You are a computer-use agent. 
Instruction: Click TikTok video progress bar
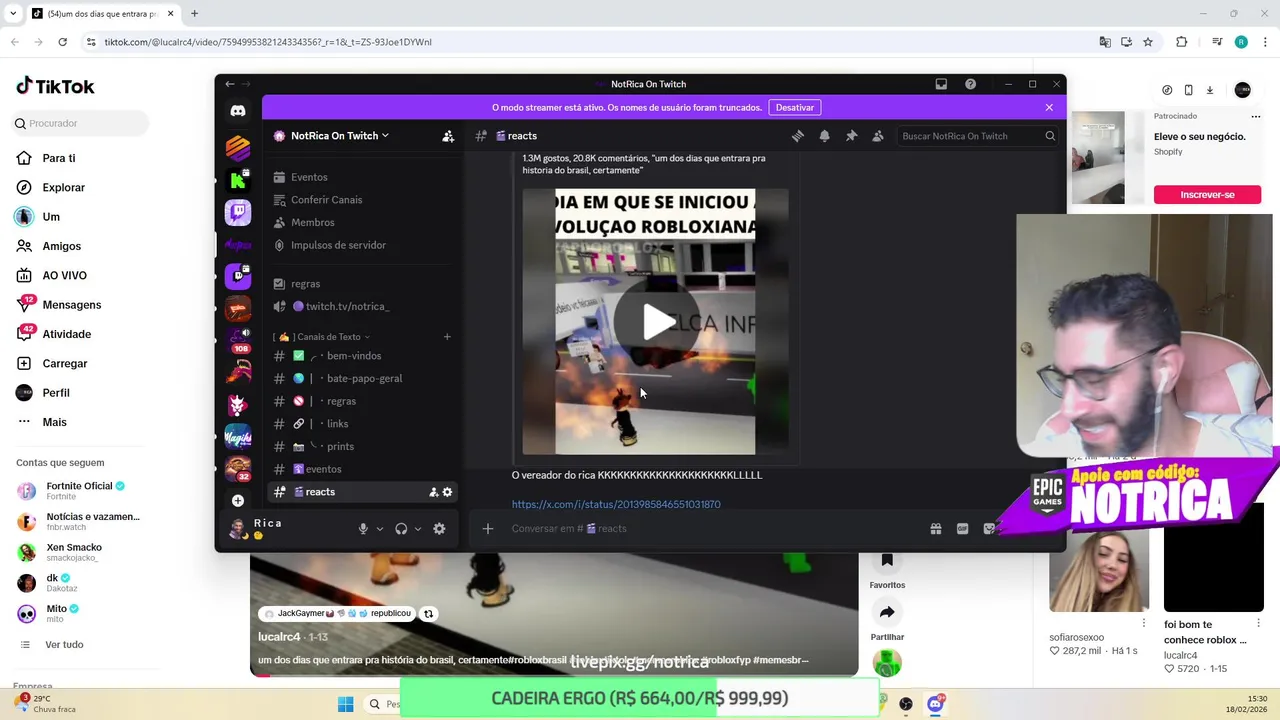pyautogui.click(x=554, y=675)
